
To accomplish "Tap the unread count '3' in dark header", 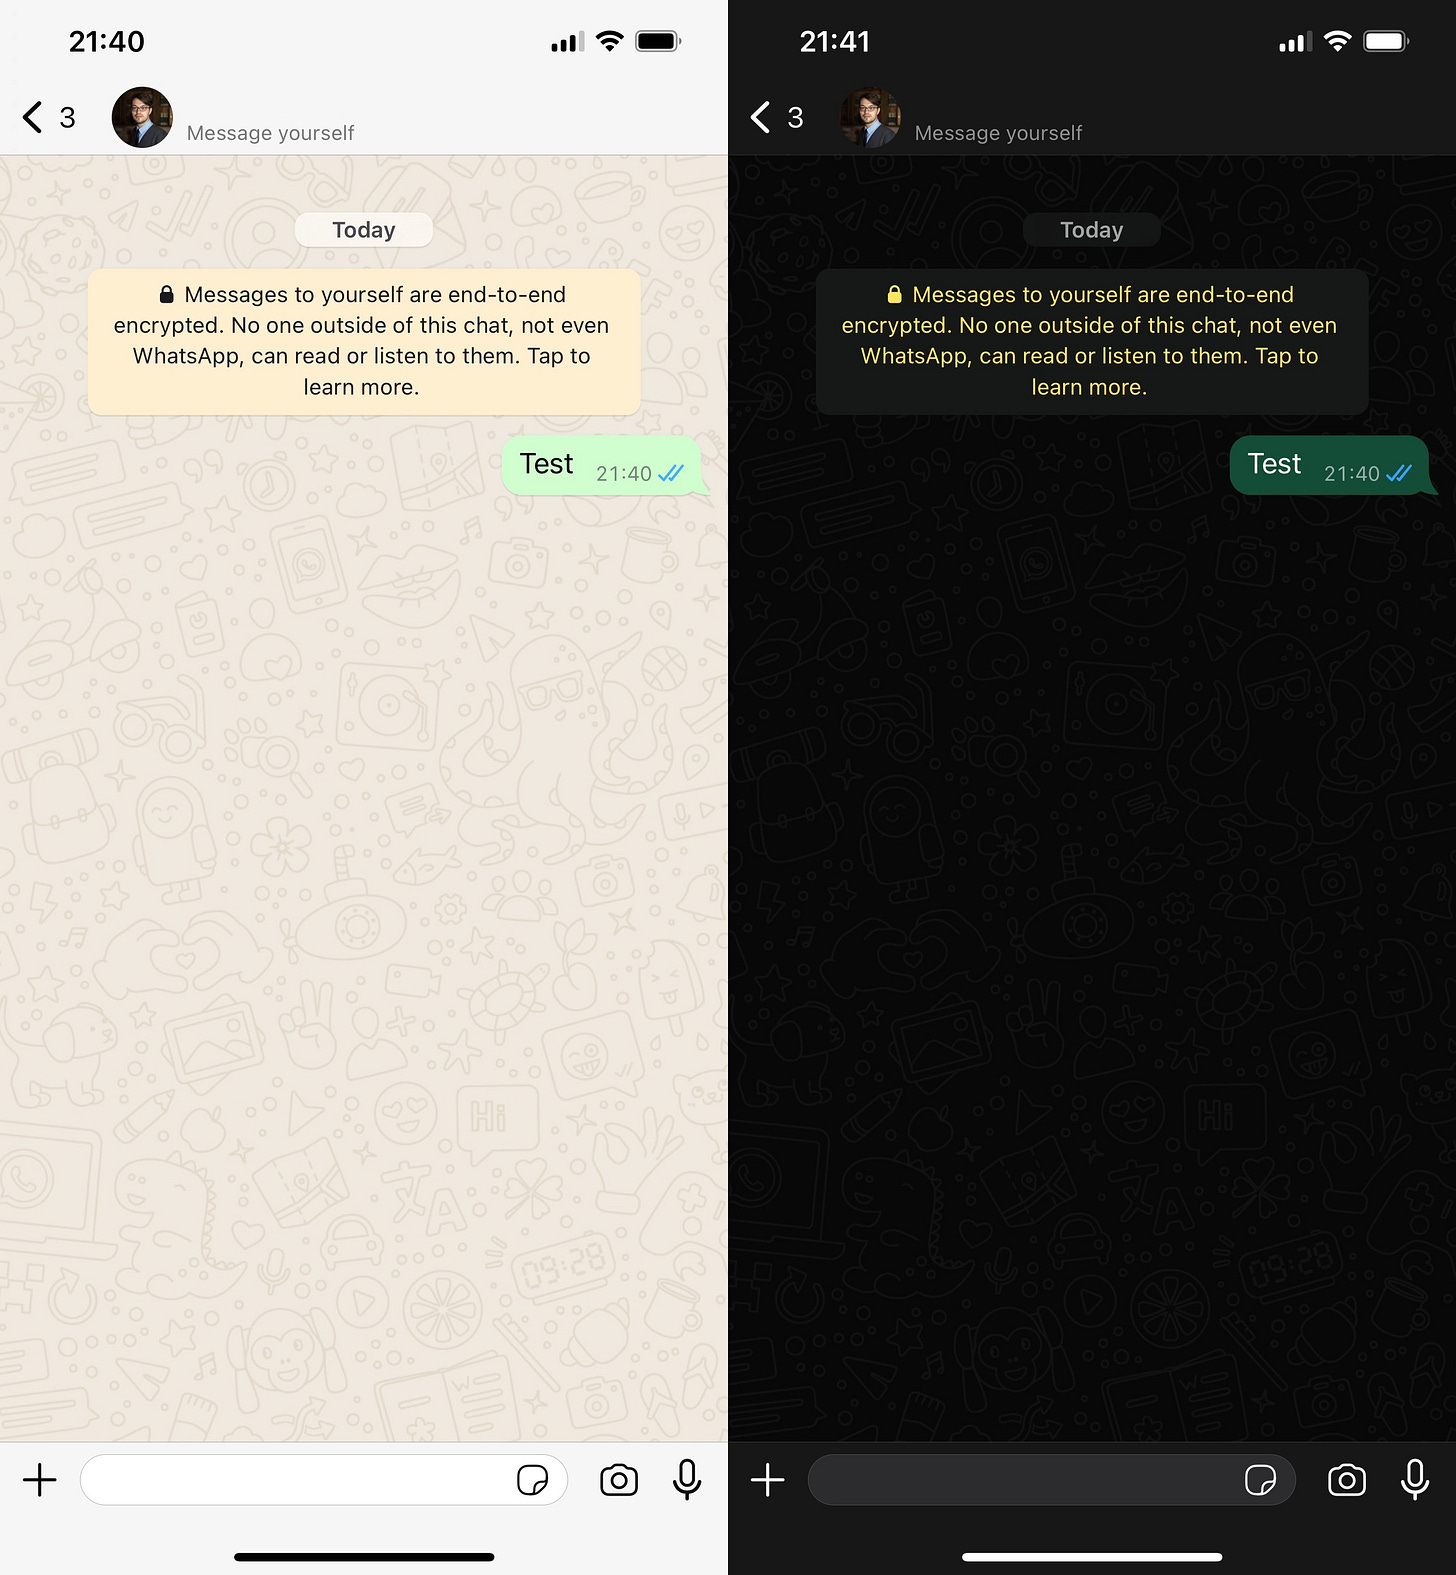I will point(795,118).
